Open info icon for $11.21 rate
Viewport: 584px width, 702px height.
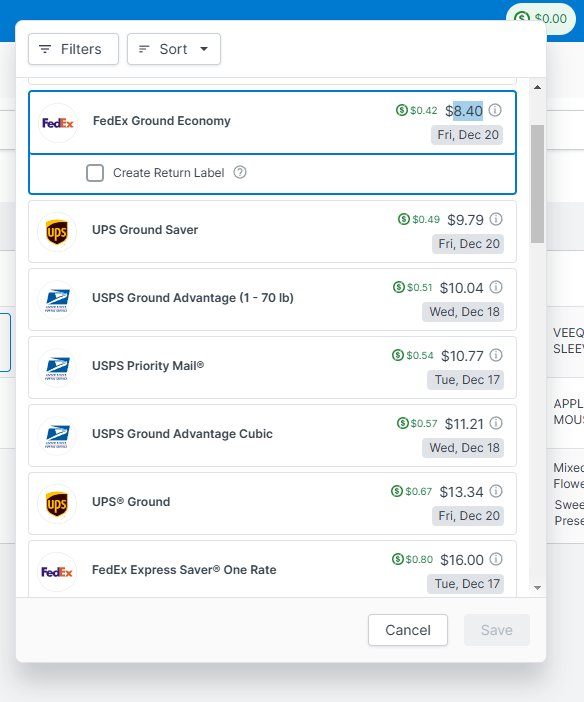coord(496,424)
